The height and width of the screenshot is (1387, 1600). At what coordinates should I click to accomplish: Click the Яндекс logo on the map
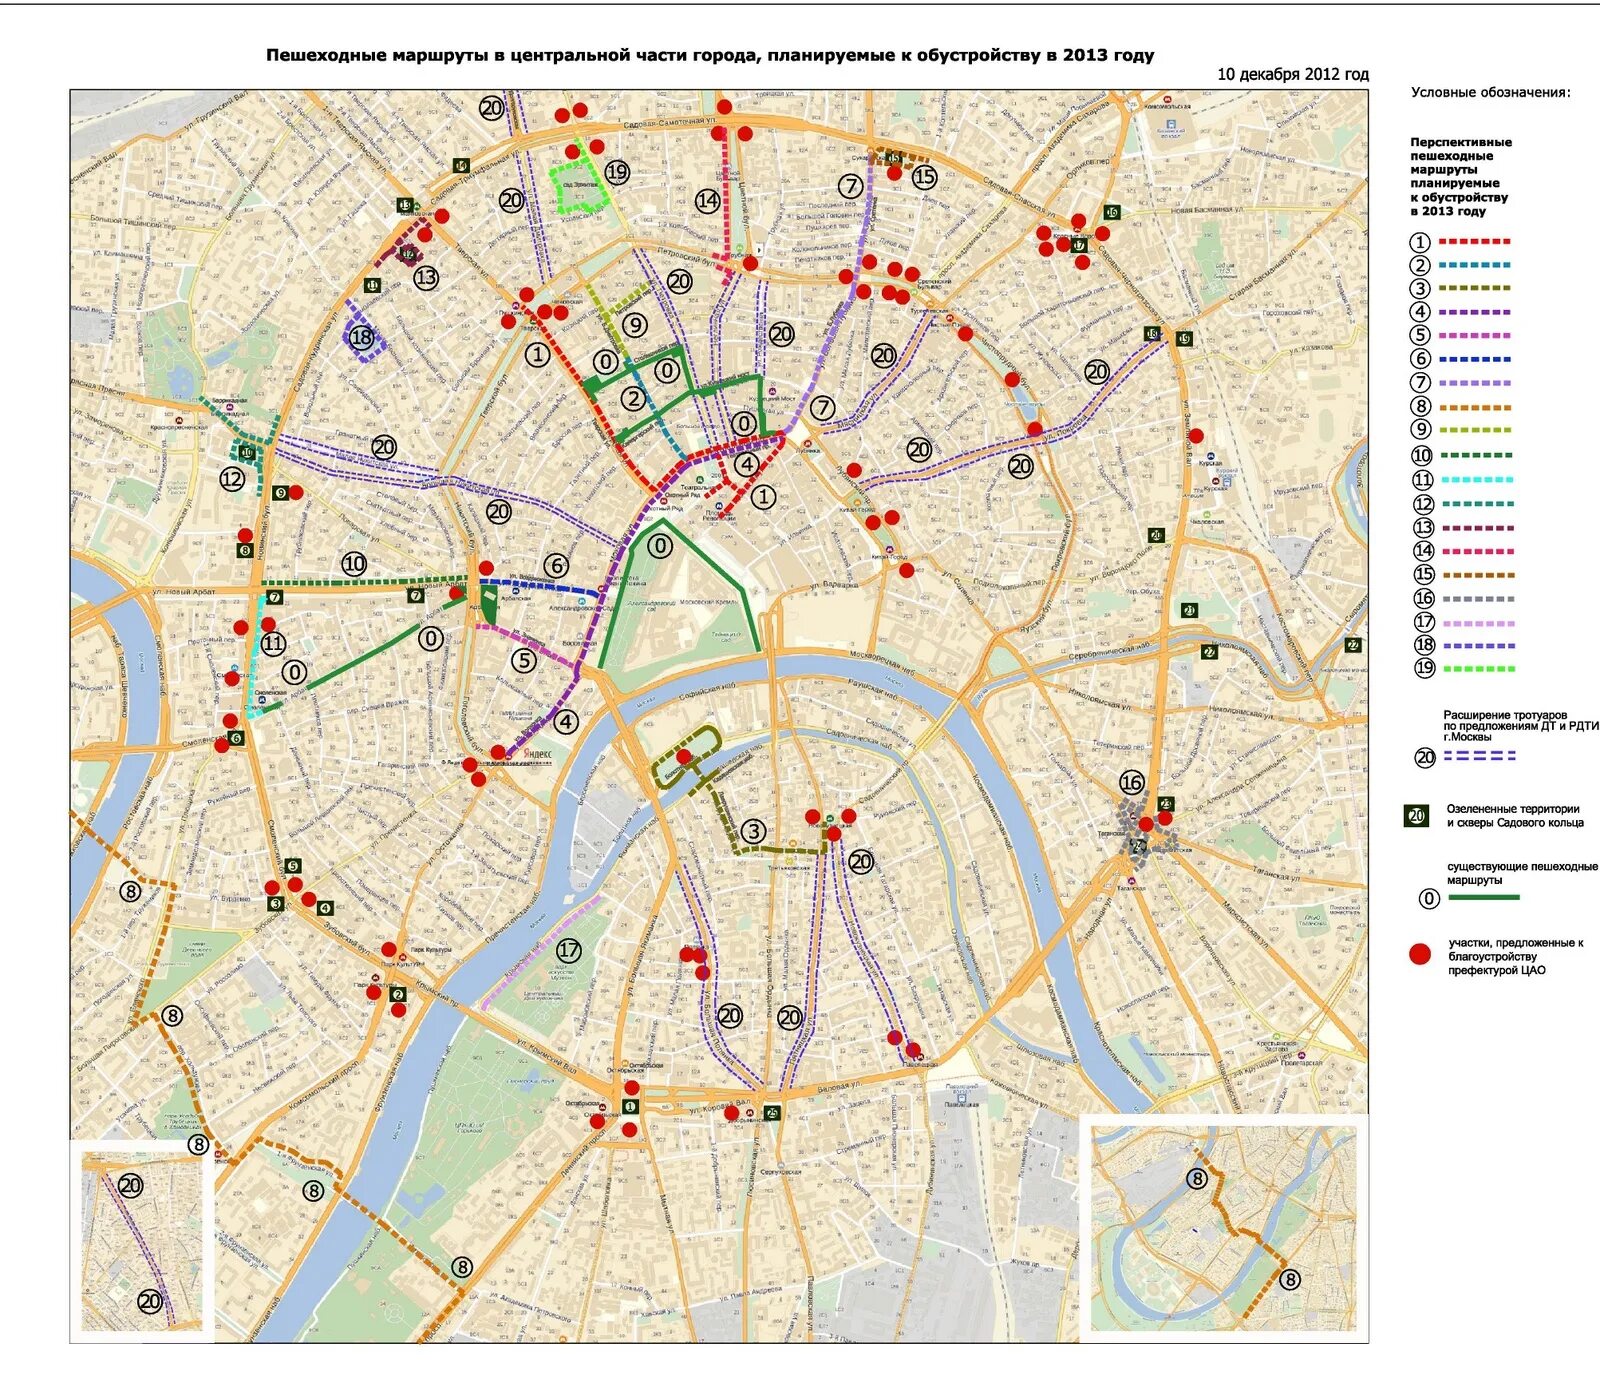(x=537, y=753)
